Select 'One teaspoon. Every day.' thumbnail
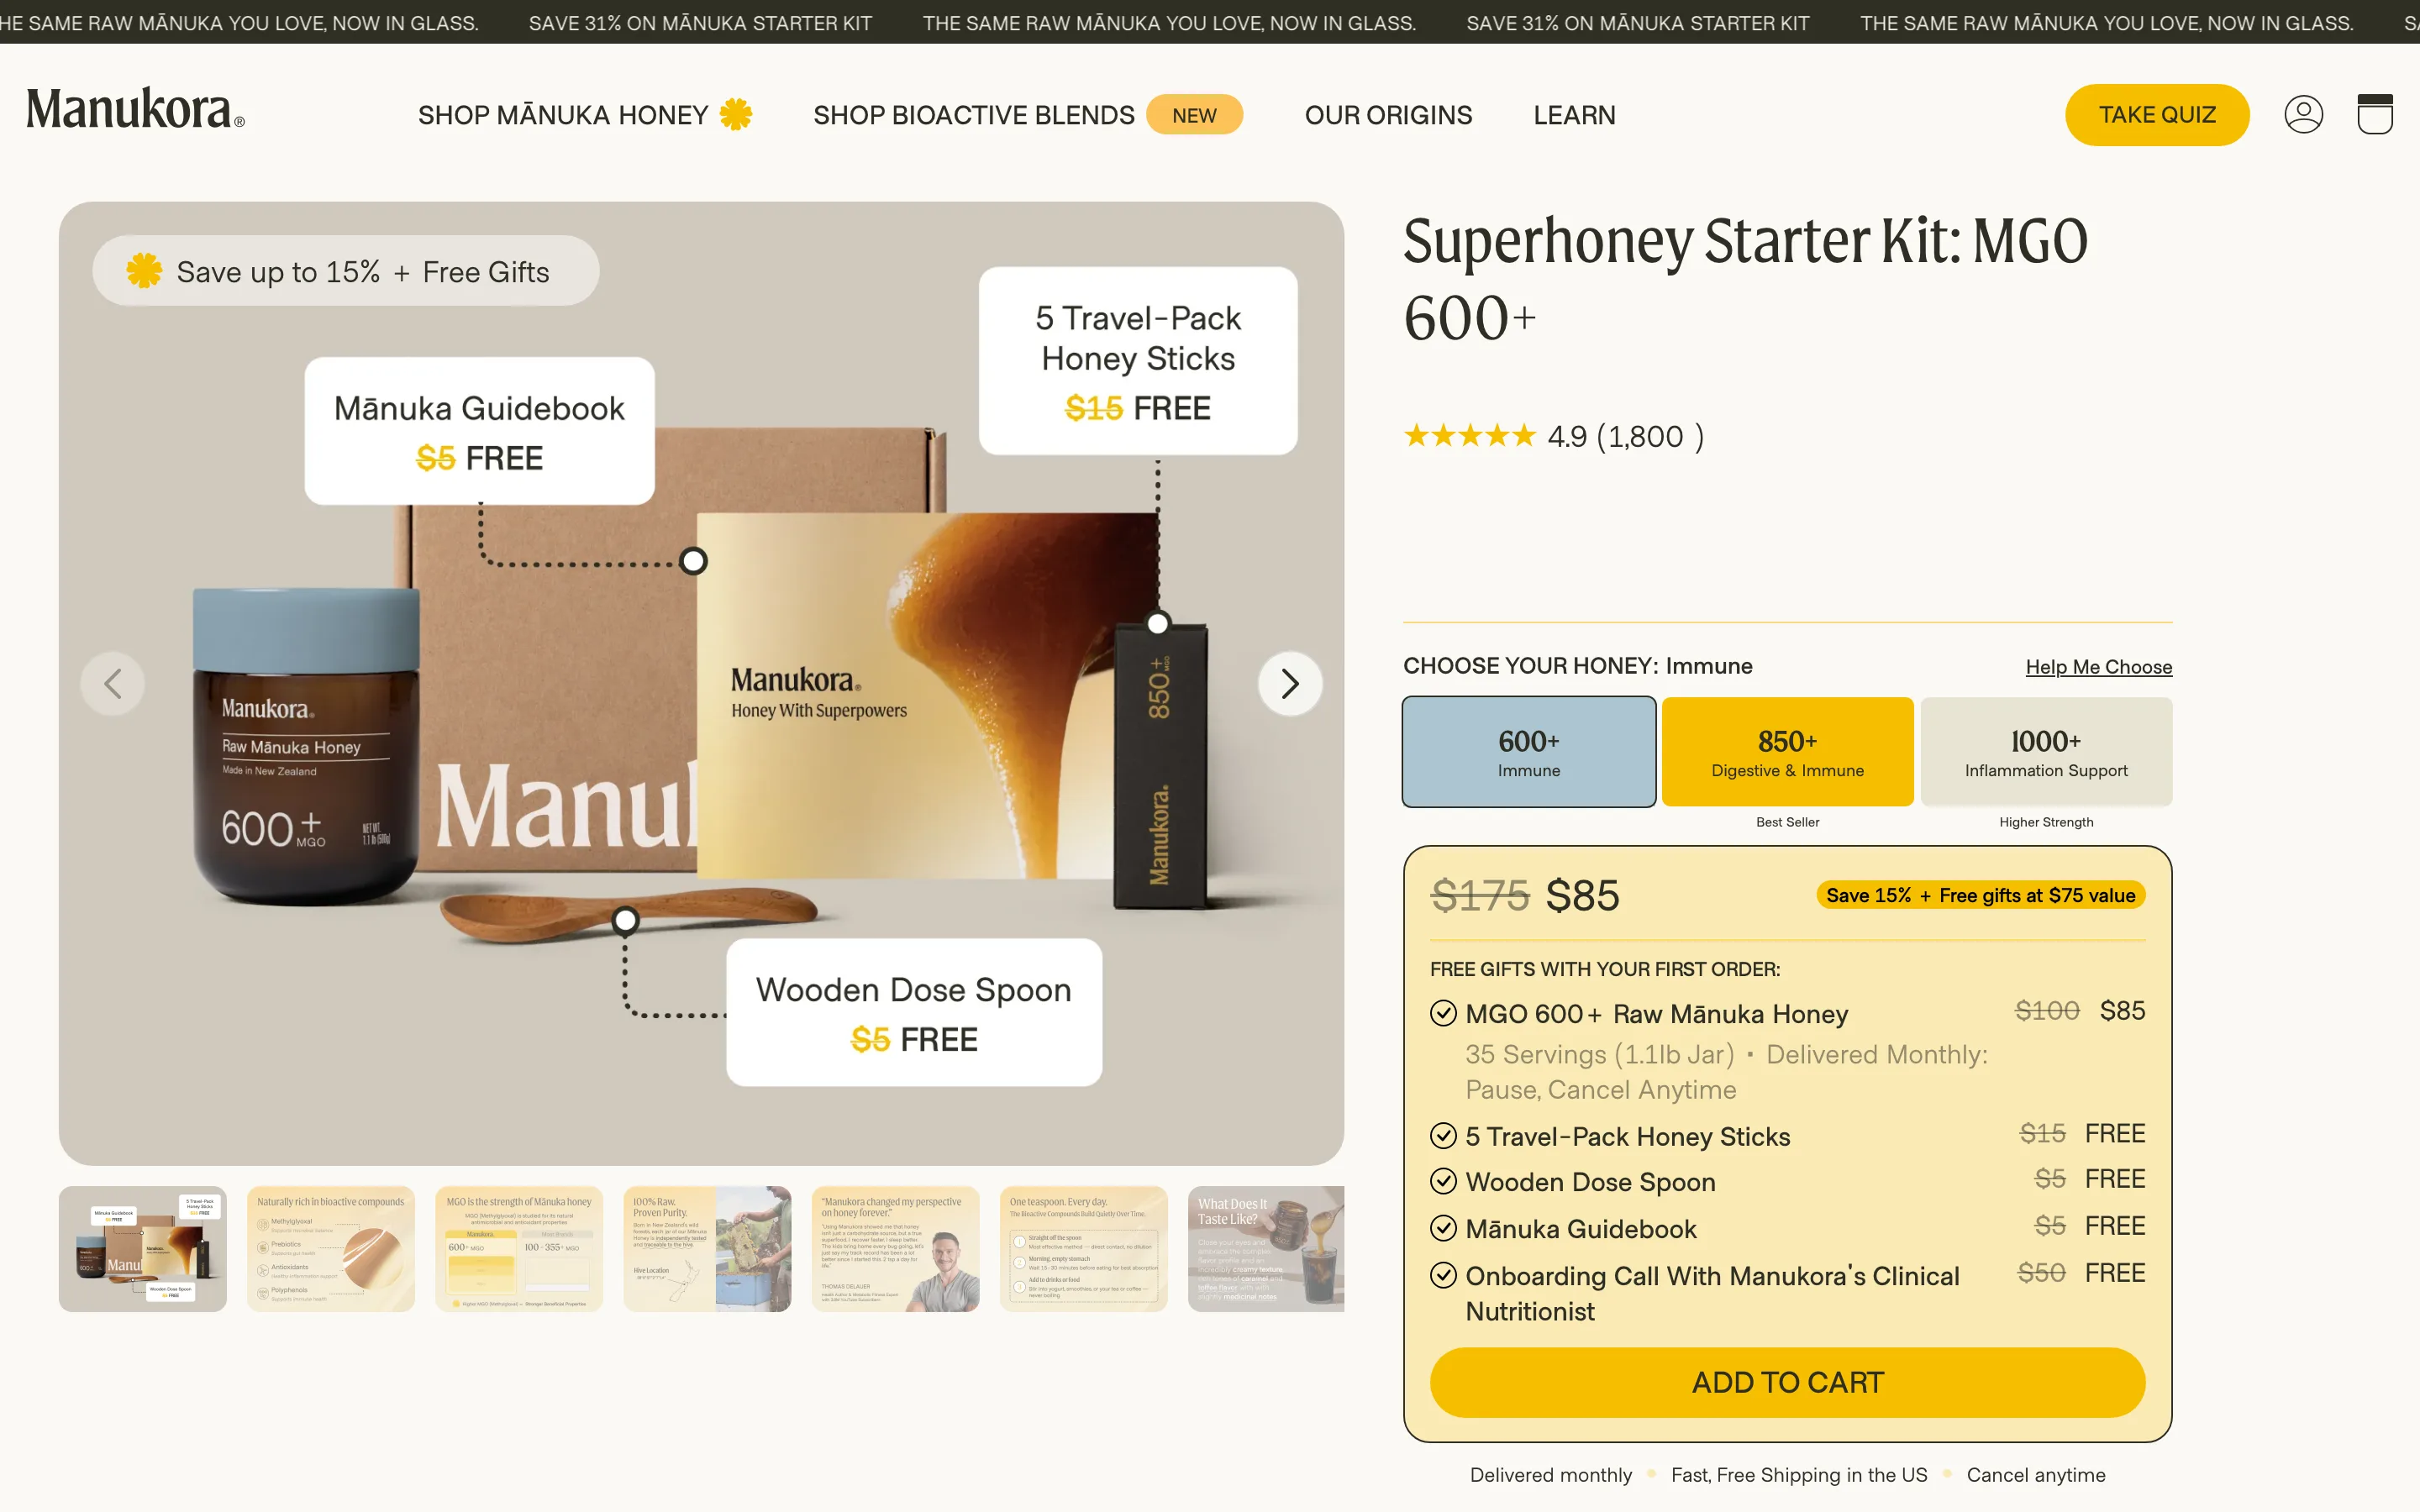Image resolution: width=2420 pixels, height=1512 pixels. click(1083, 1249)
